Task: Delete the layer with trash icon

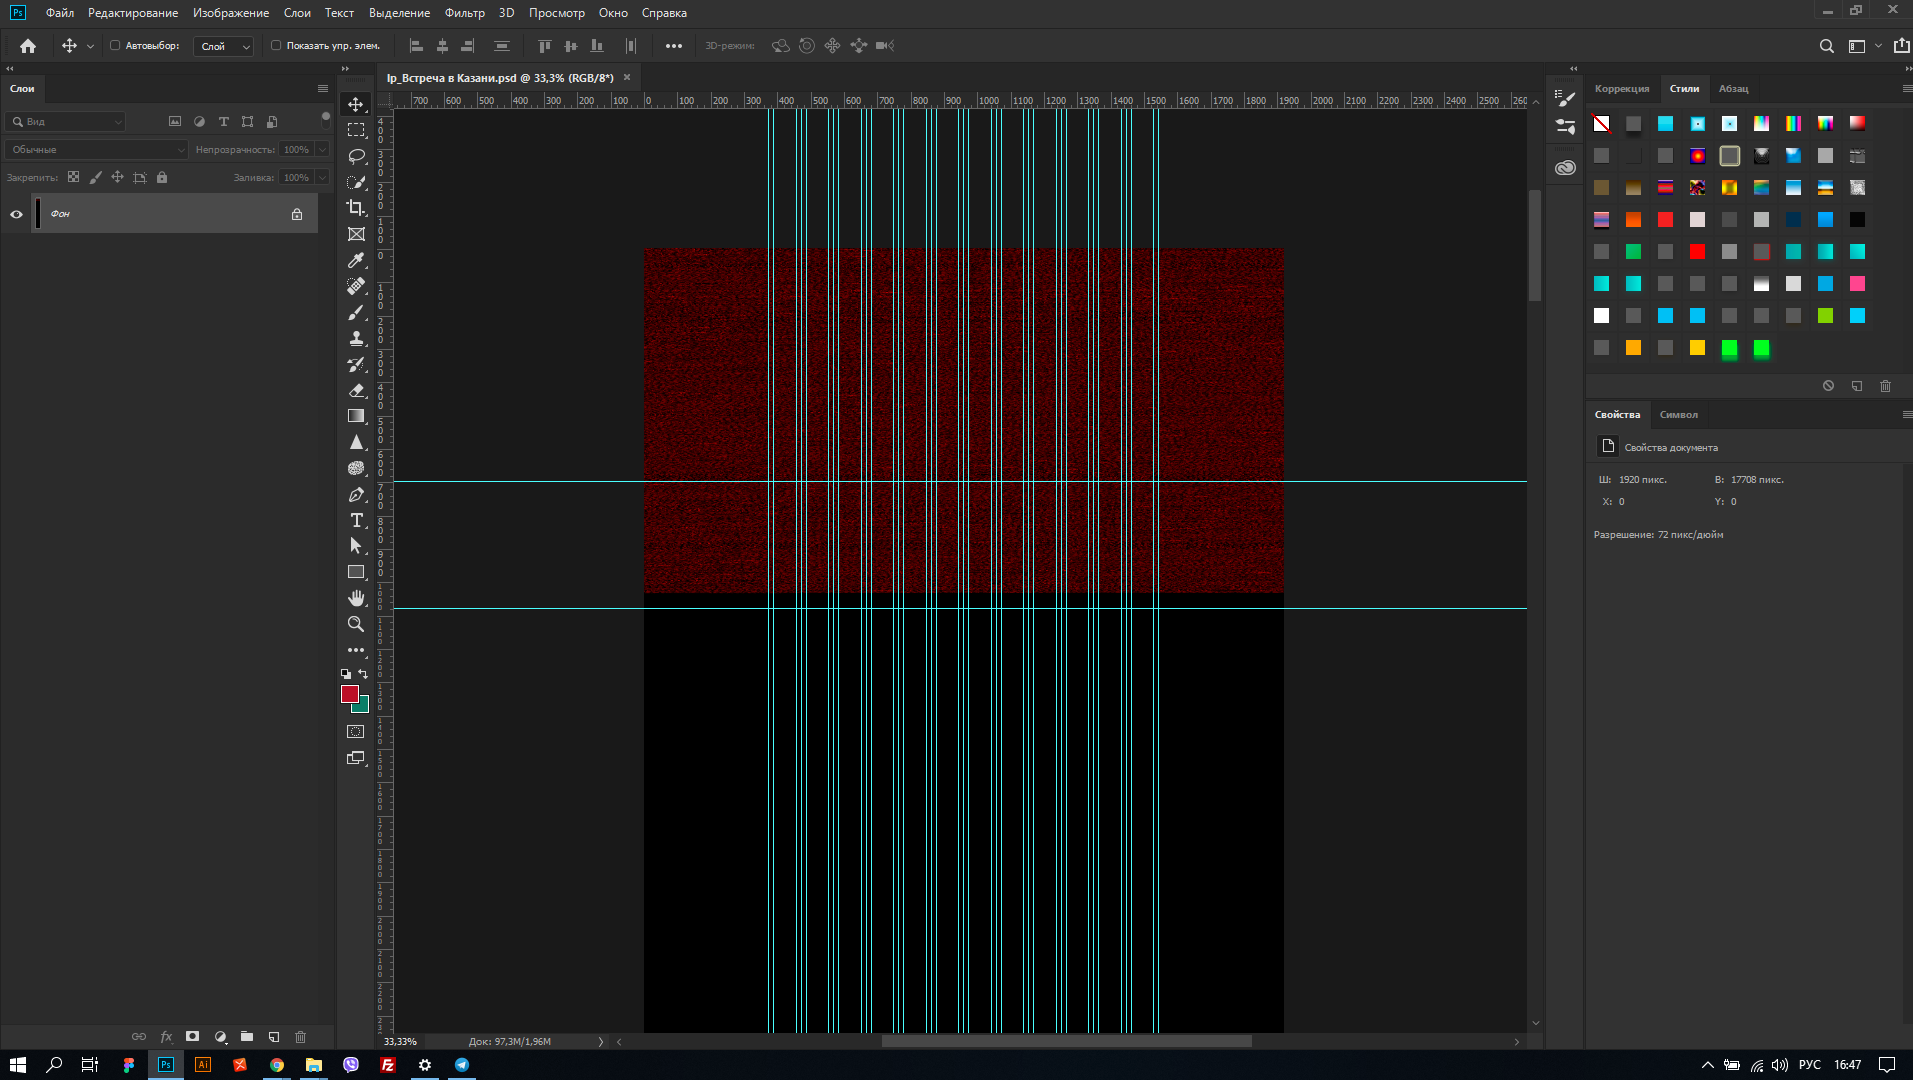Action: click(300, 1037)
